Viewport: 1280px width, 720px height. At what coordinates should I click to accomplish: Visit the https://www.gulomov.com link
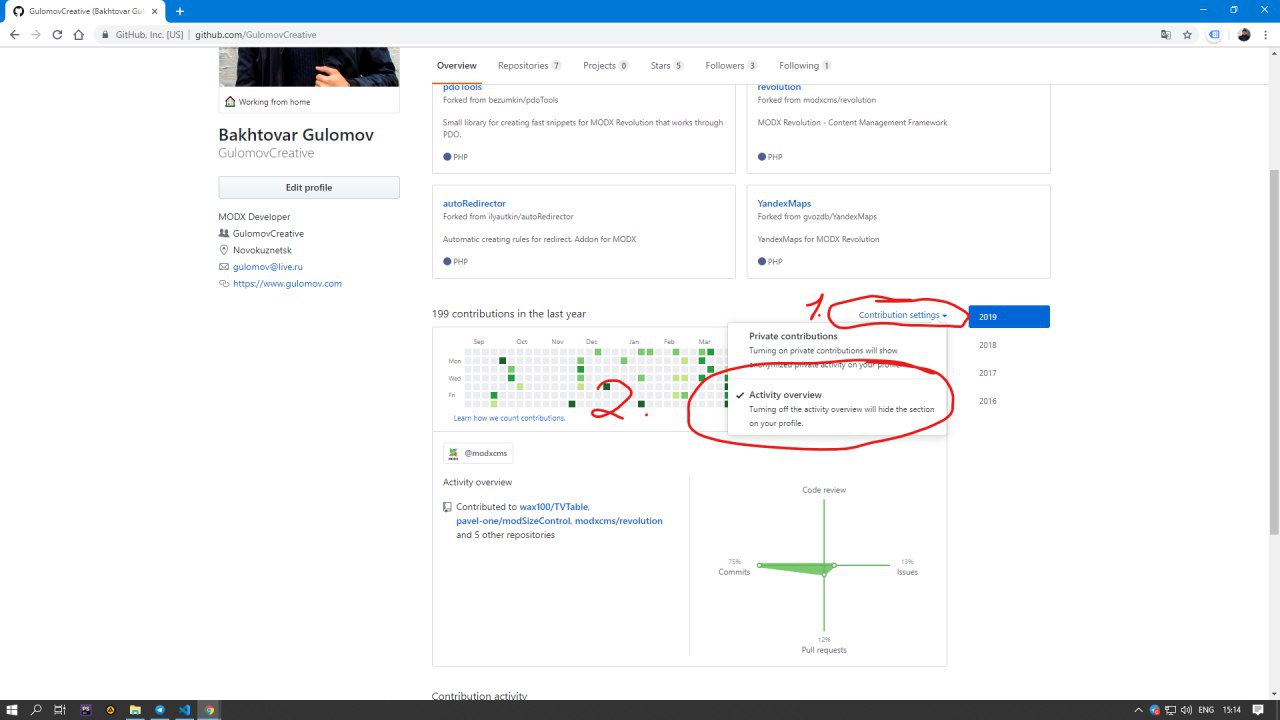pos(287,284)
